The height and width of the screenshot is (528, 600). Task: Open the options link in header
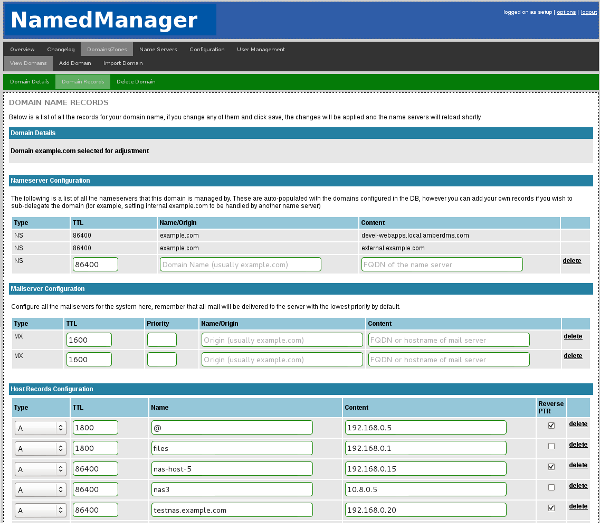(x=566, y=12)
